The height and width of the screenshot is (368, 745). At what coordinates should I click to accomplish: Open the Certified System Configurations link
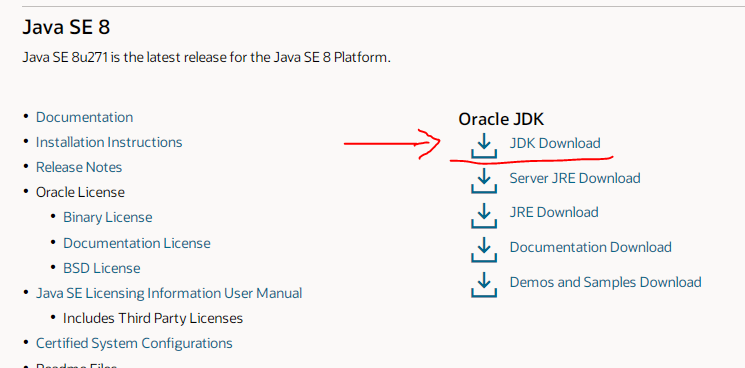134,343
